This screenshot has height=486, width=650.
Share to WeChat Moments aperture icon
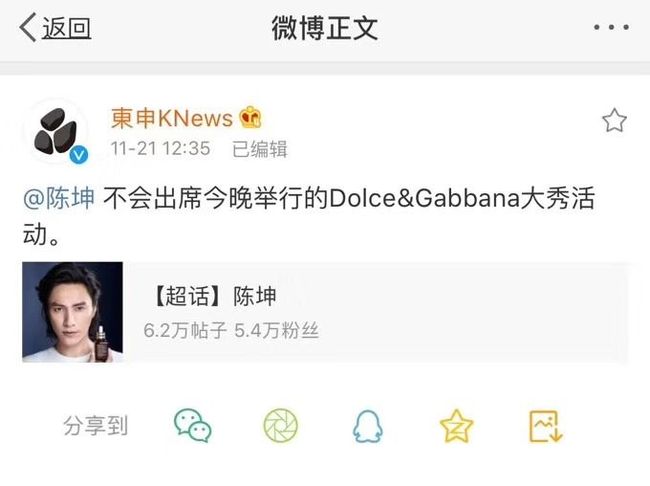281,425
